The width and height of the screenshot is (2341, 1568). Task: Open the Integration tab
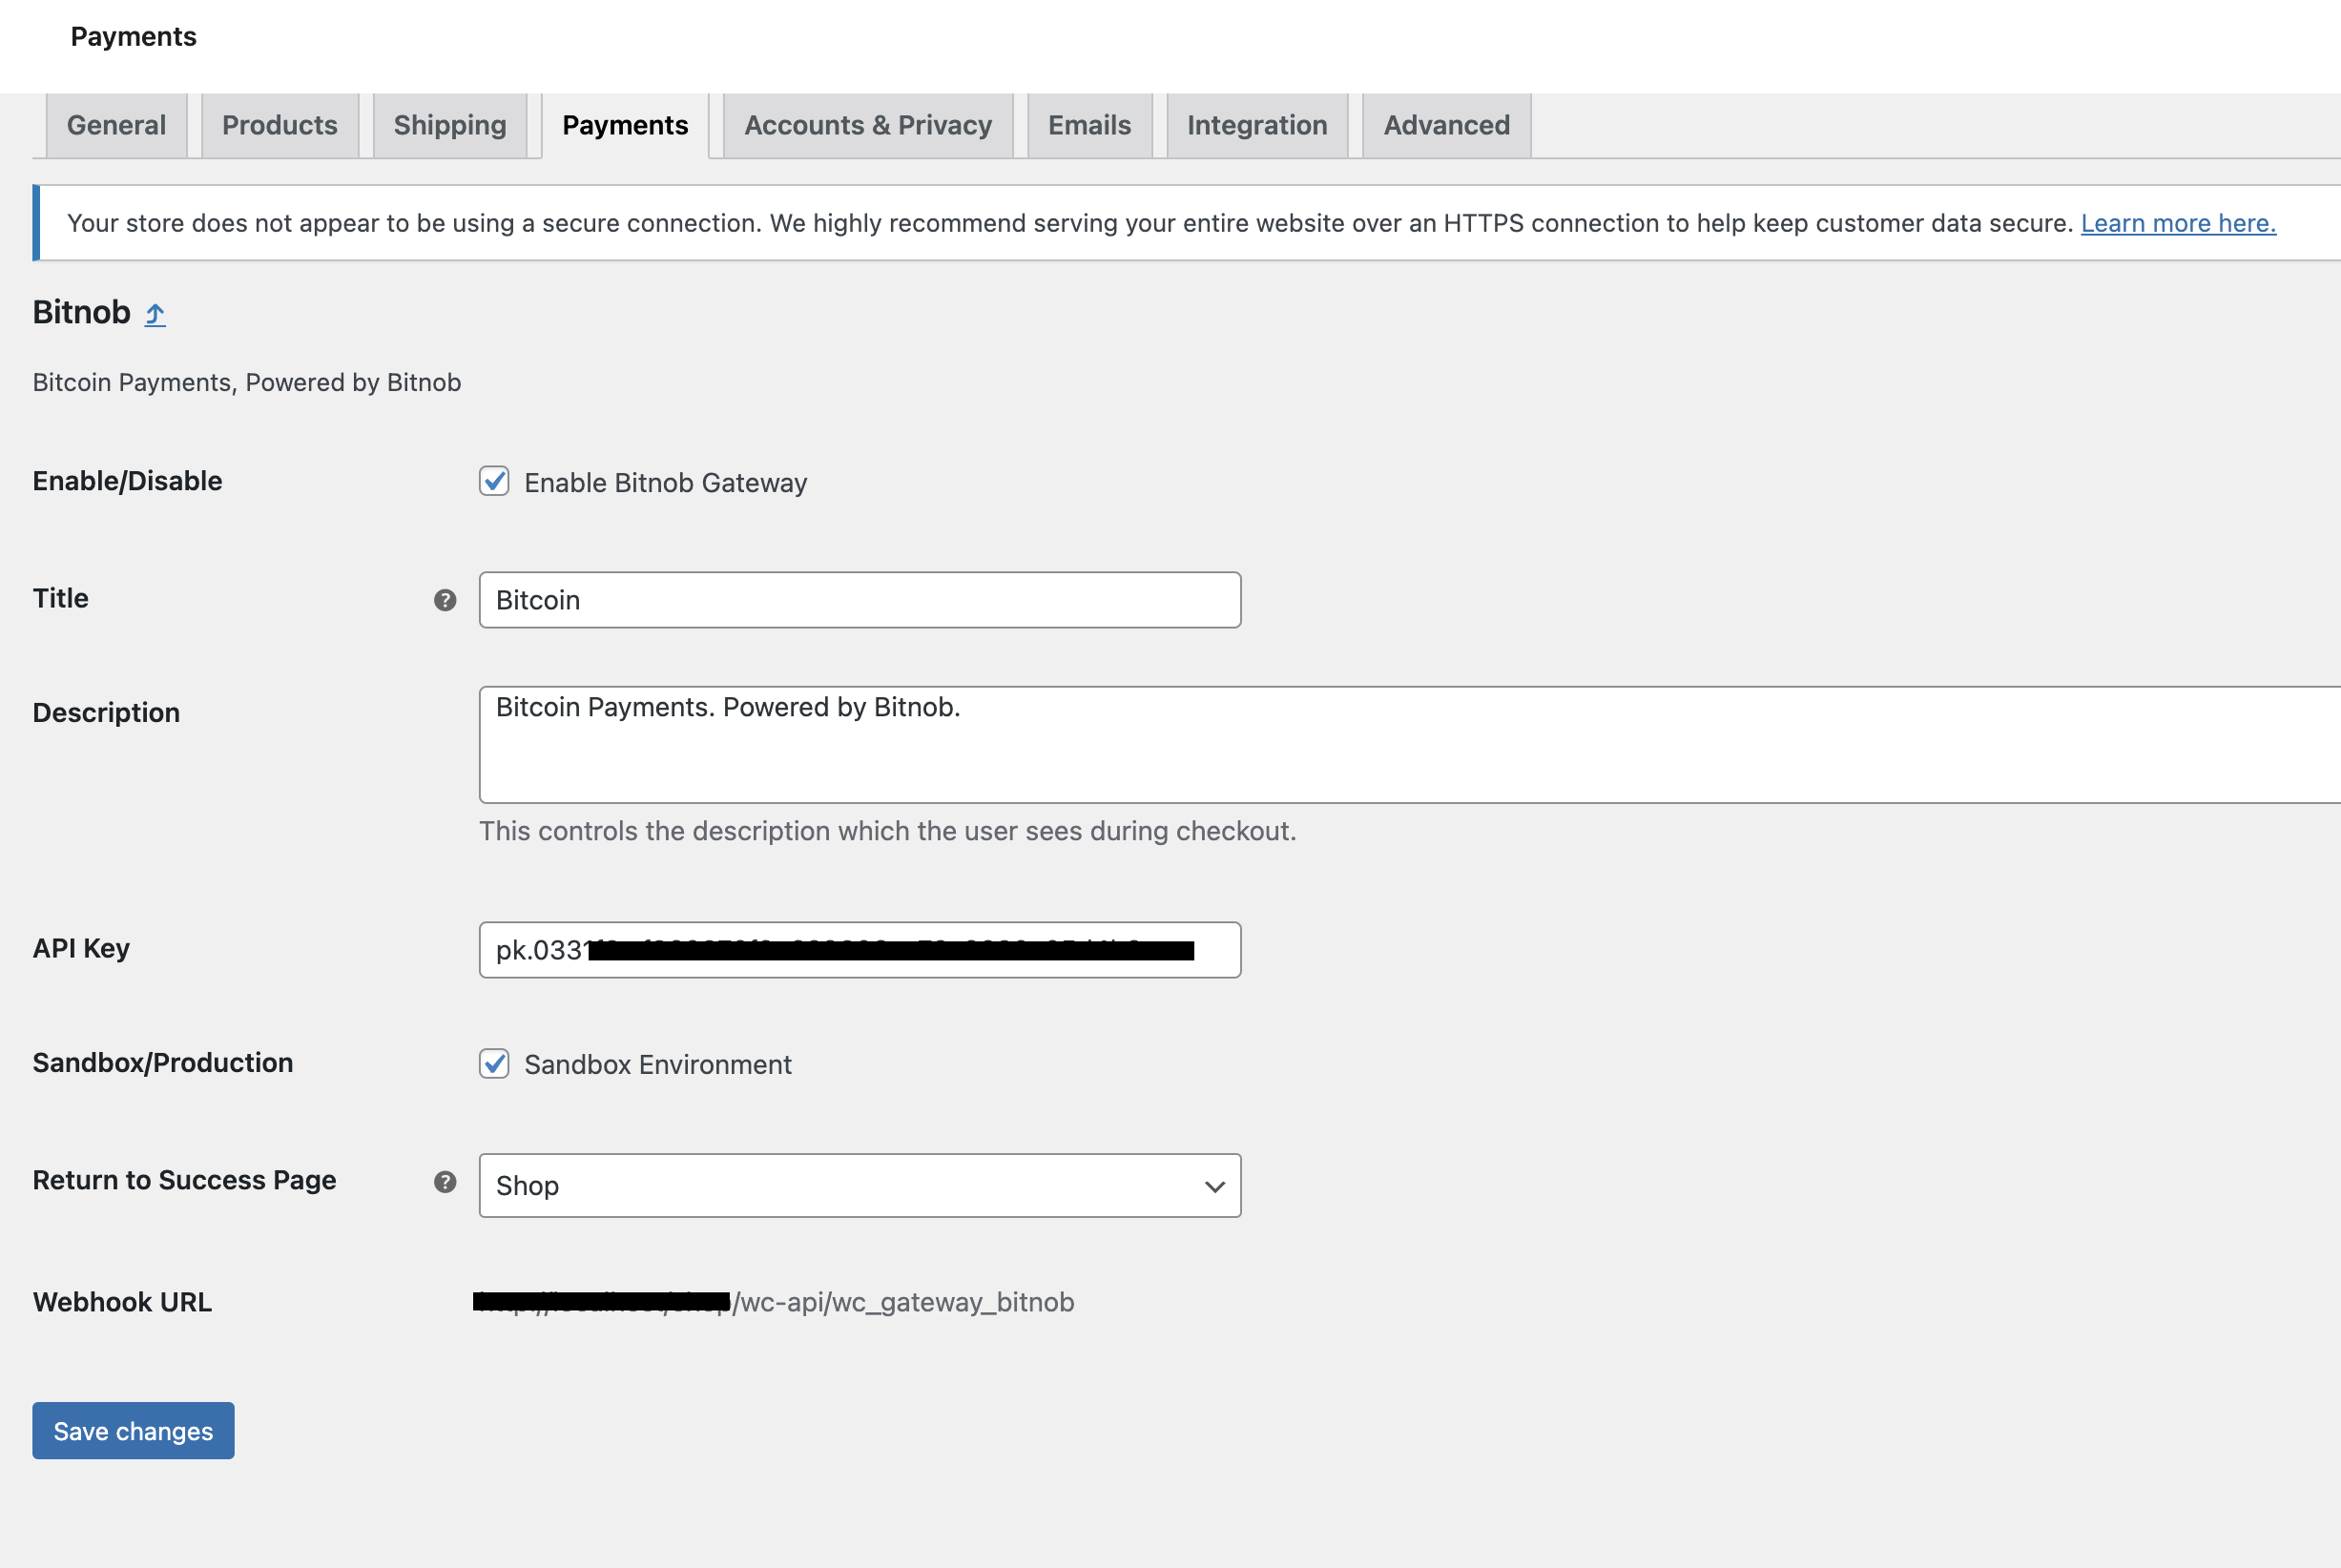click(x=1257, y=126)
